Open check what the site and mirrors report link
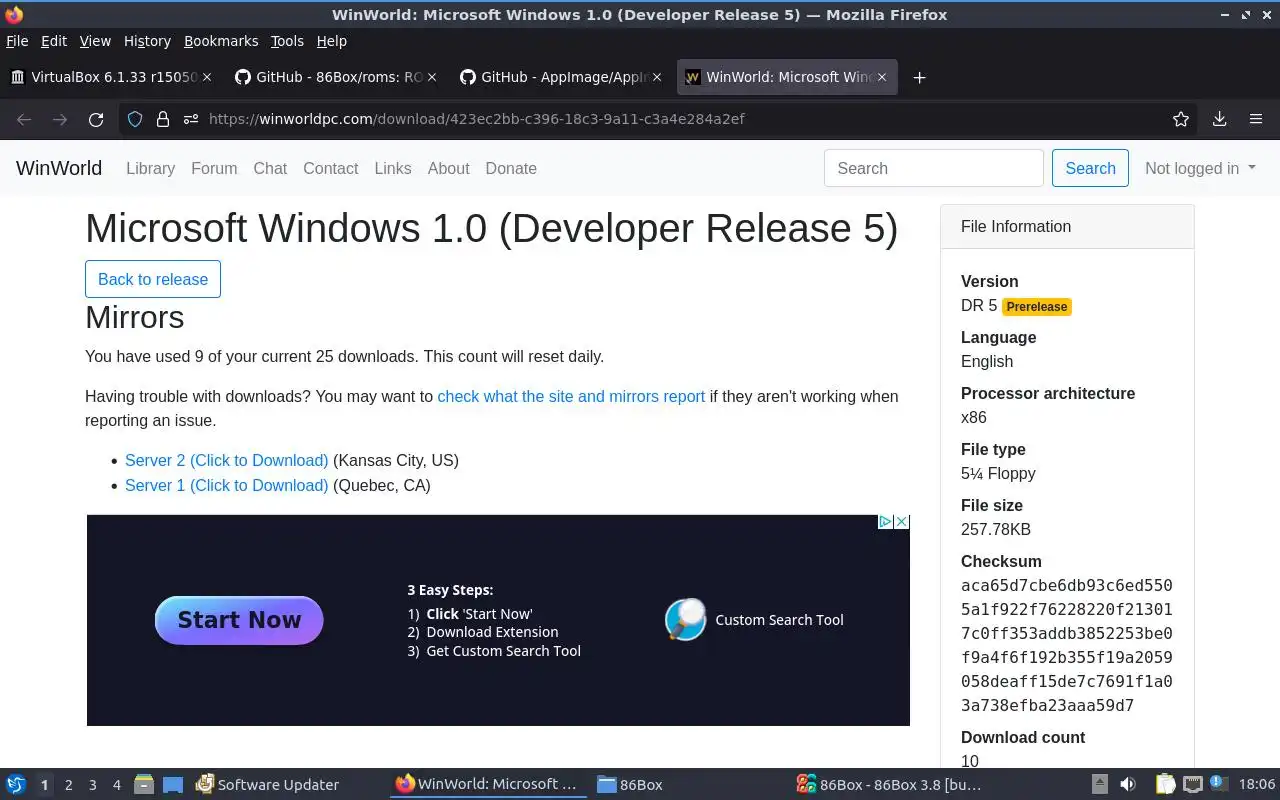 [x=571, y=396]
